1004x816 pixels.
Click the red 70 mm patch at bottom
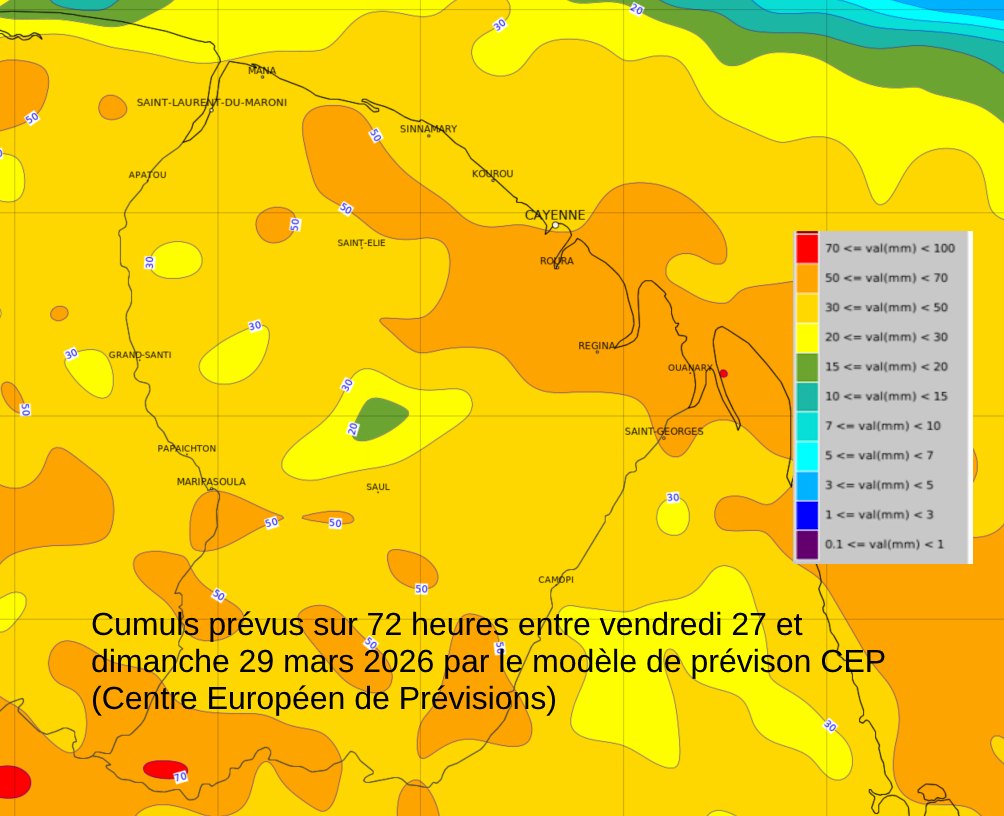click(163, 769)
